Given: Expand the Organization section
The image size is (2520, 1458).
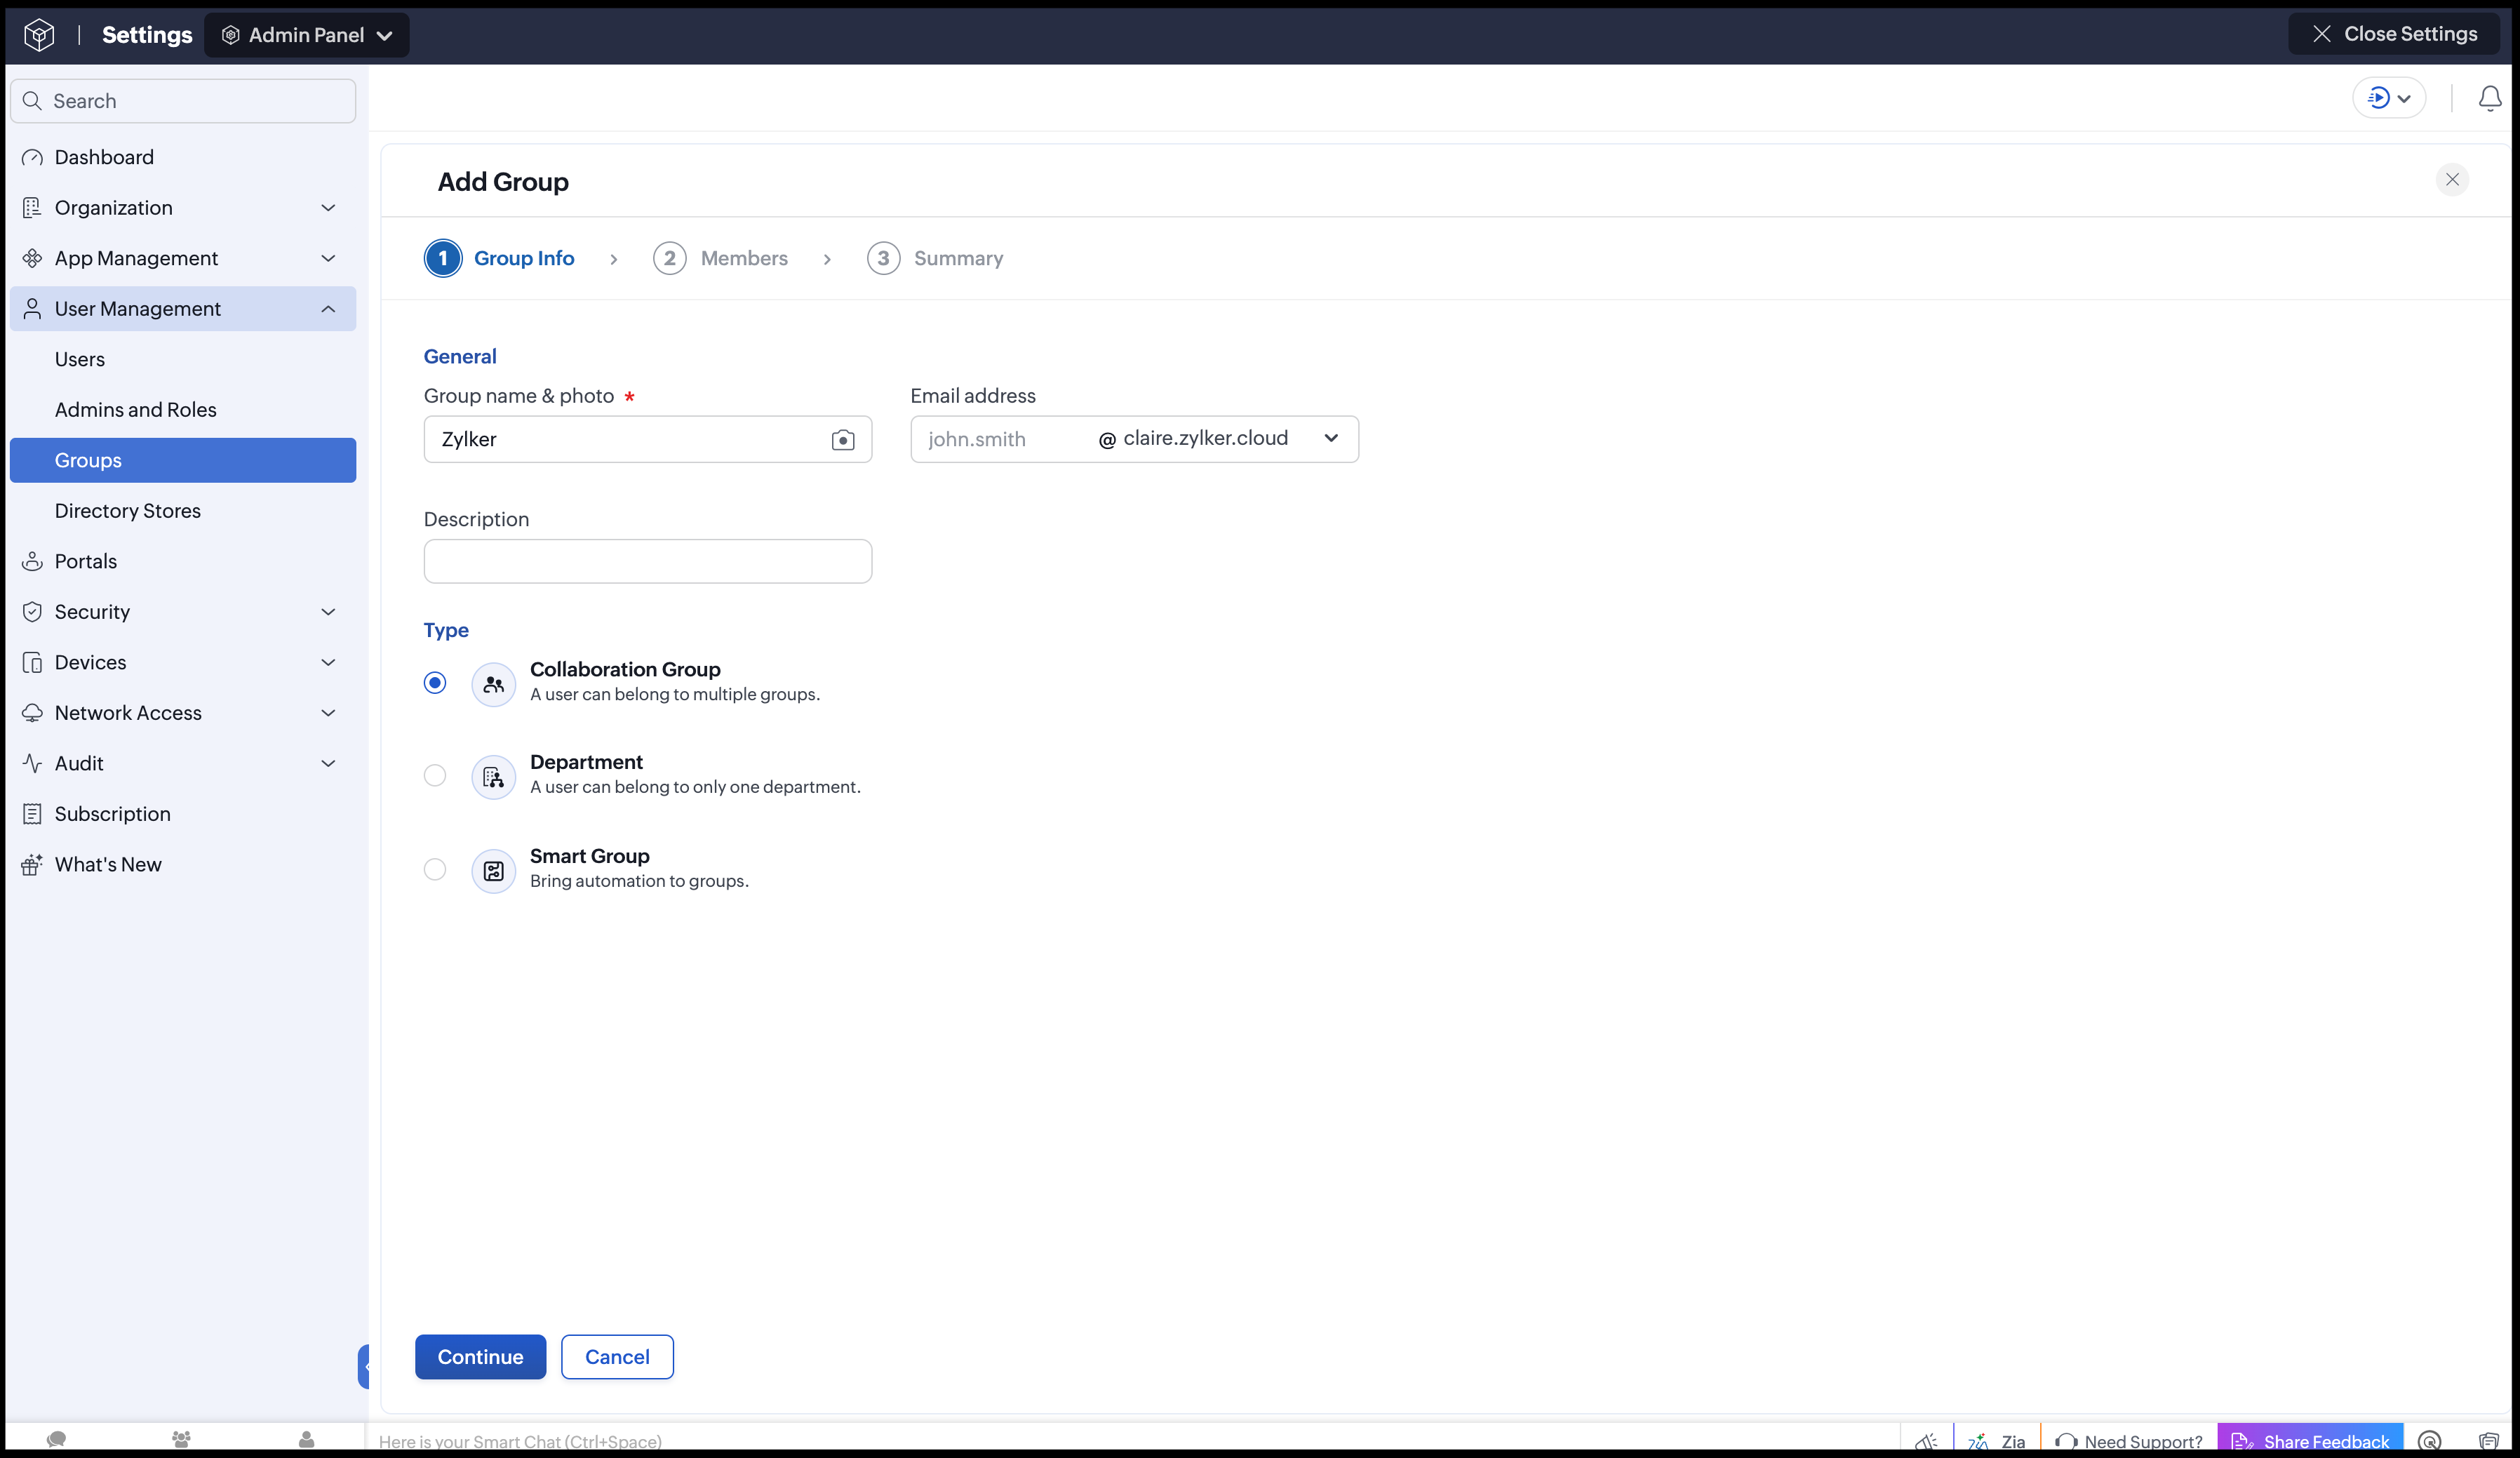Looking at the screenshot, I should [183, 207].
